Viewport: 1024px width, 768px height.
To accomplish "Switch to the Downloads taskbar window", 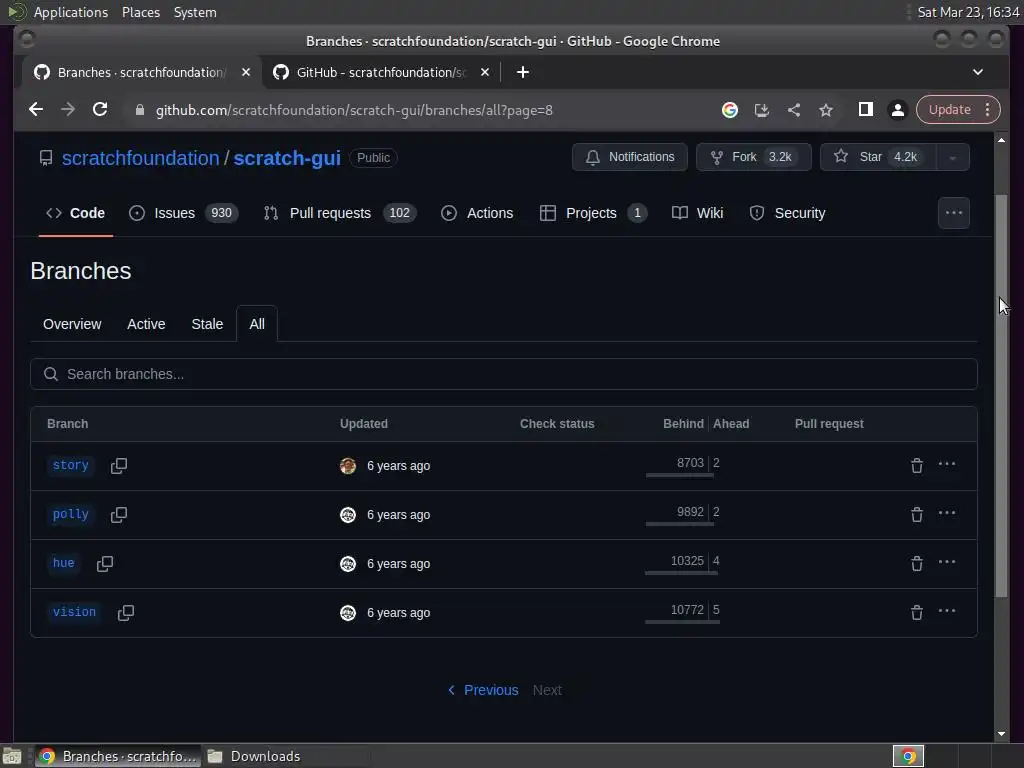I will tap(285, 756).
